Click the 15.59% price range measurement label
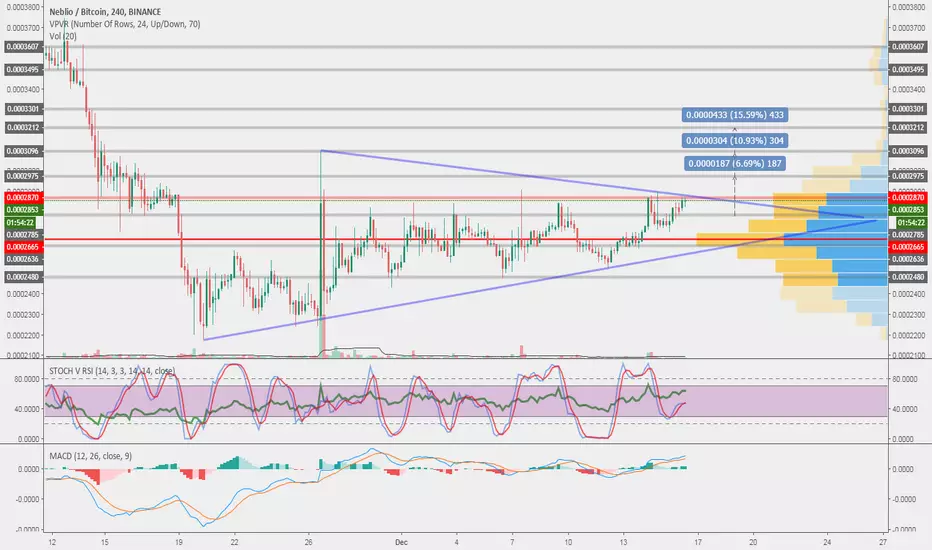 pos(735,115)
